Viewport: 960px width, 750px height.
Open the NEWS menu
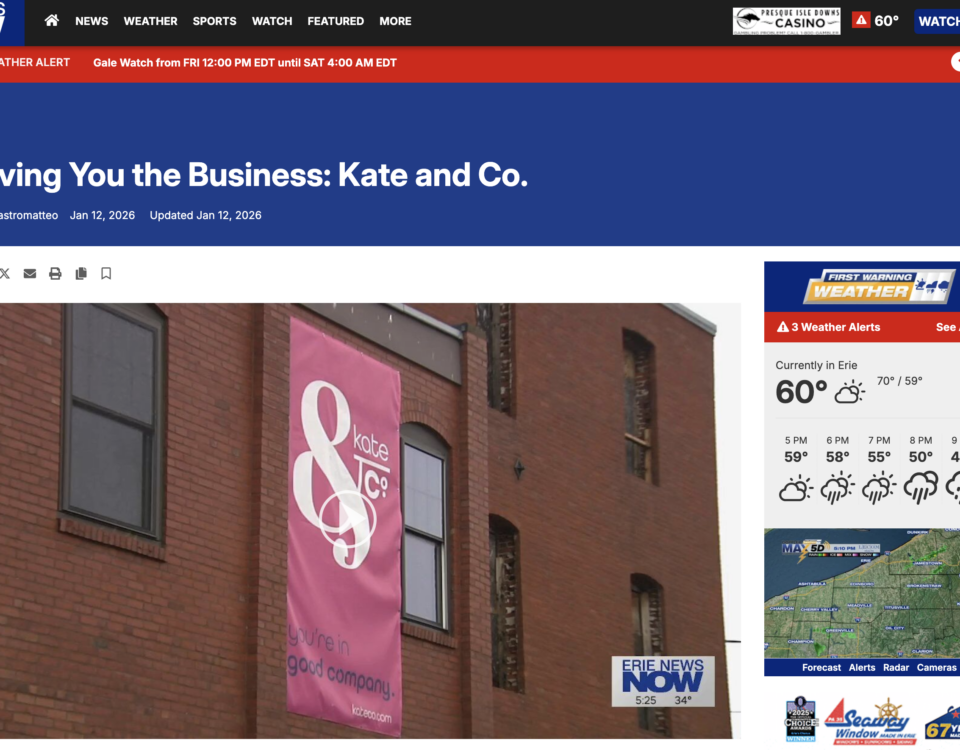pos(92,21)
